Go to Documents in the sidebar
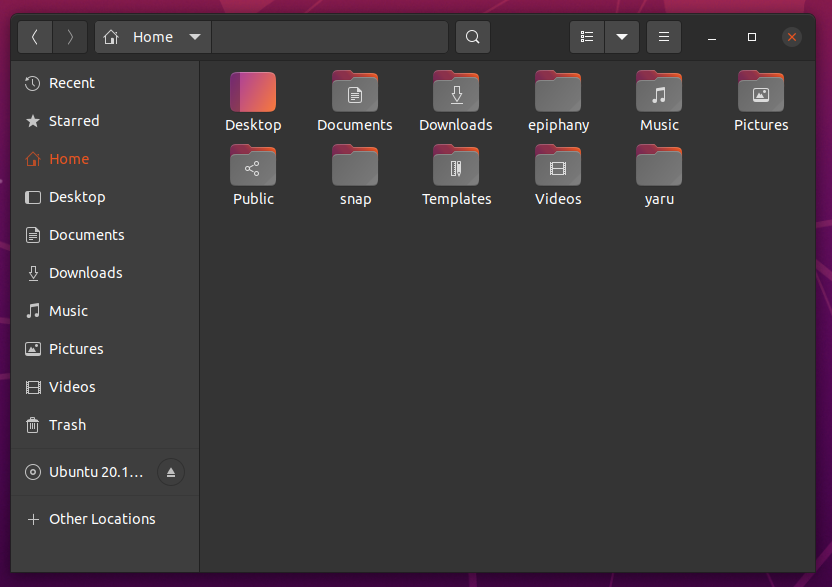The height and width of the screenshot is (587, 832). point(105,235)
